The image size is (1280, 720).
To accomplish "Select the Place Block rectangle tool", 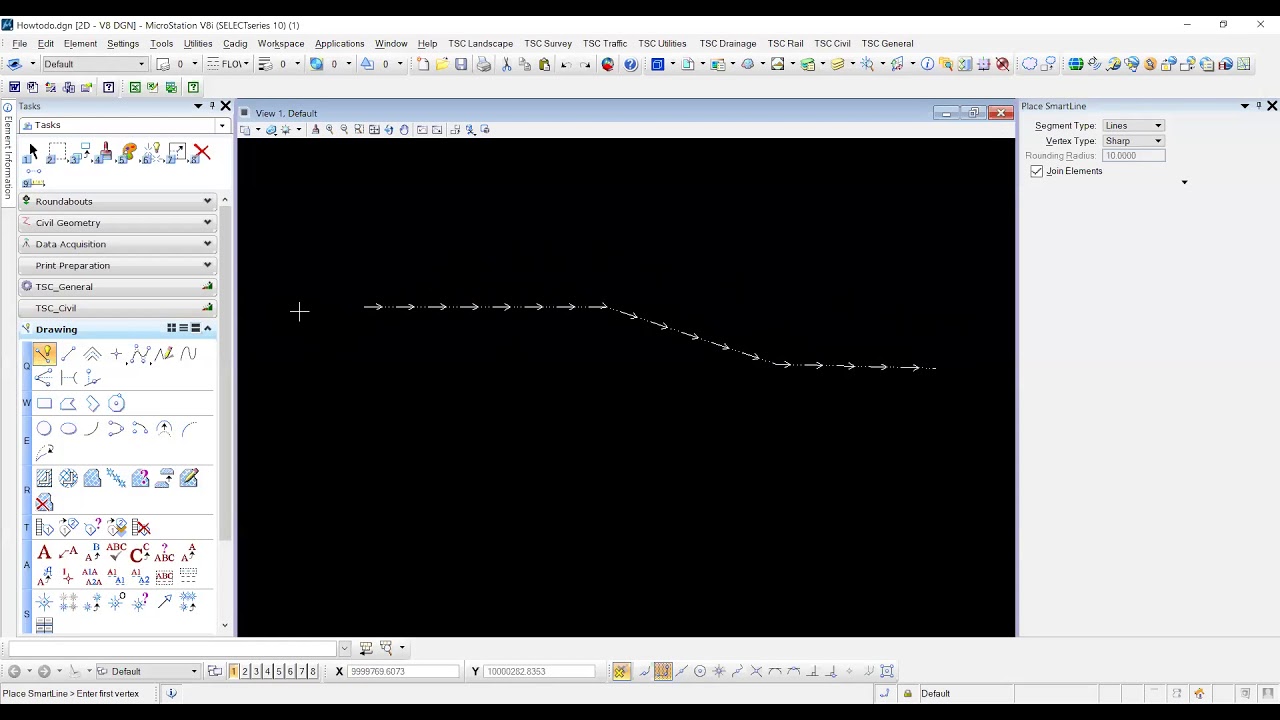I will [44, 404].
